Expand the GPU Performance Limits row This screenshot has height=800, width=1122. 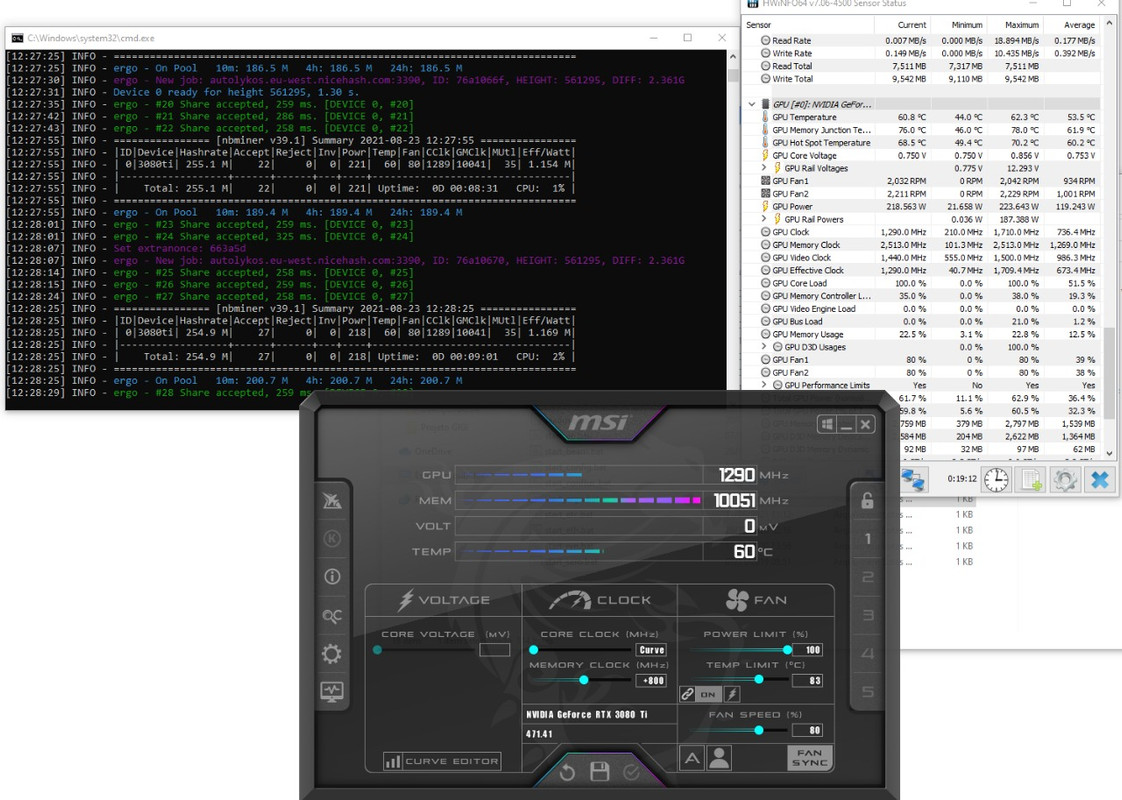coord(764,385)
